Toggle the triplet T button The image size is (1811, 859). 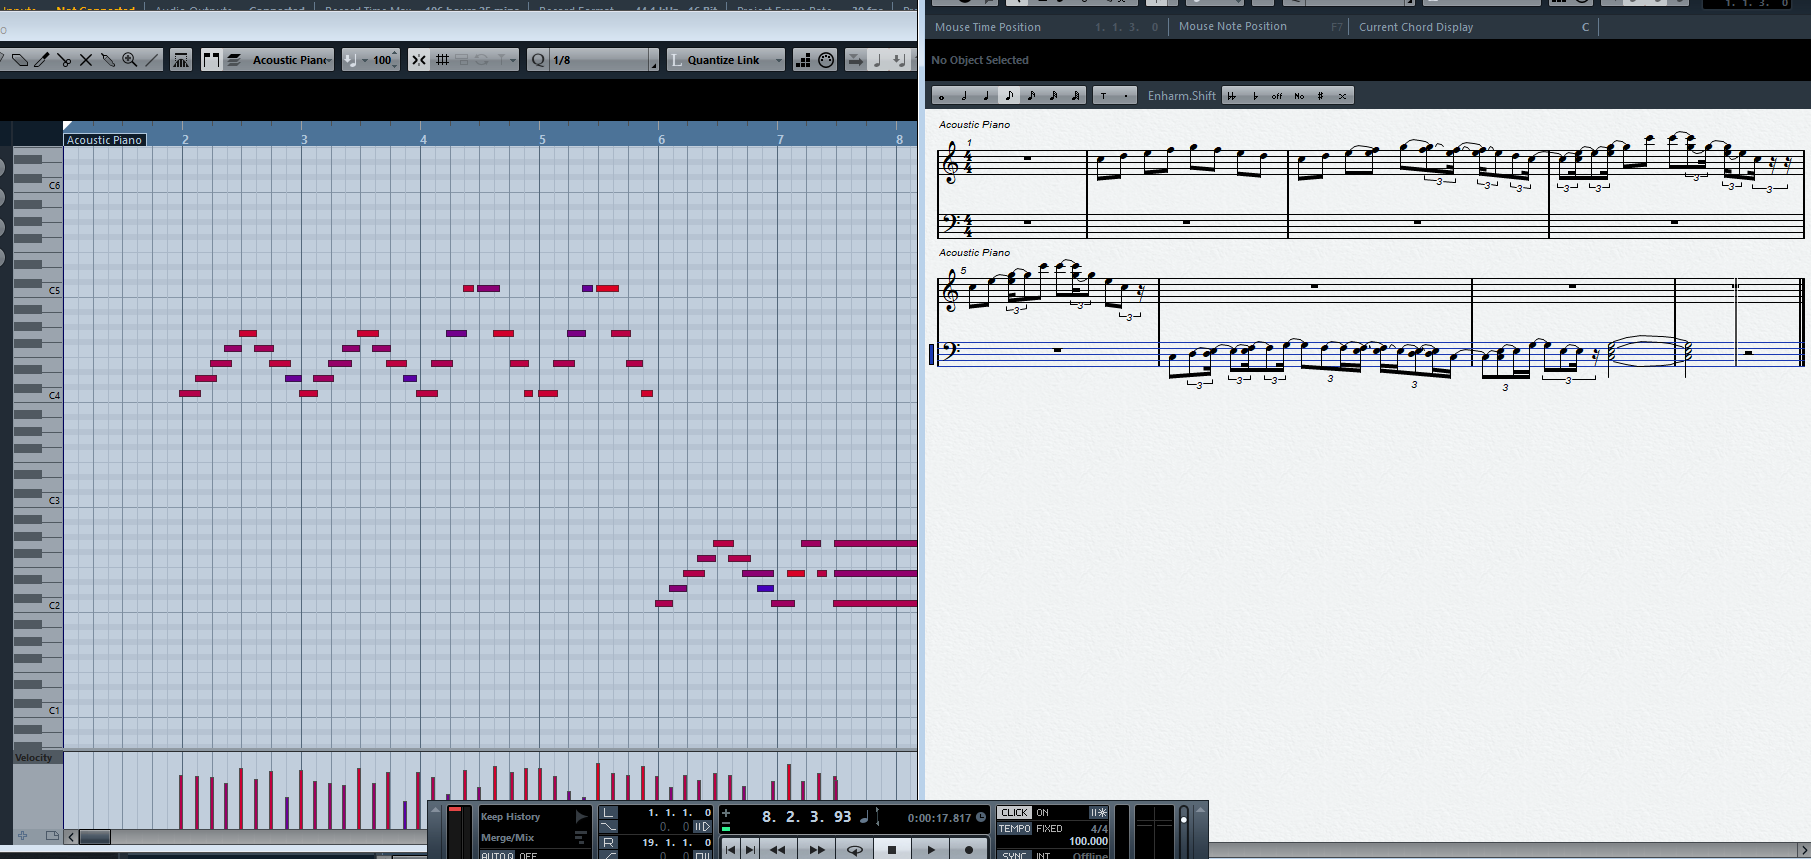[1103, 96]
